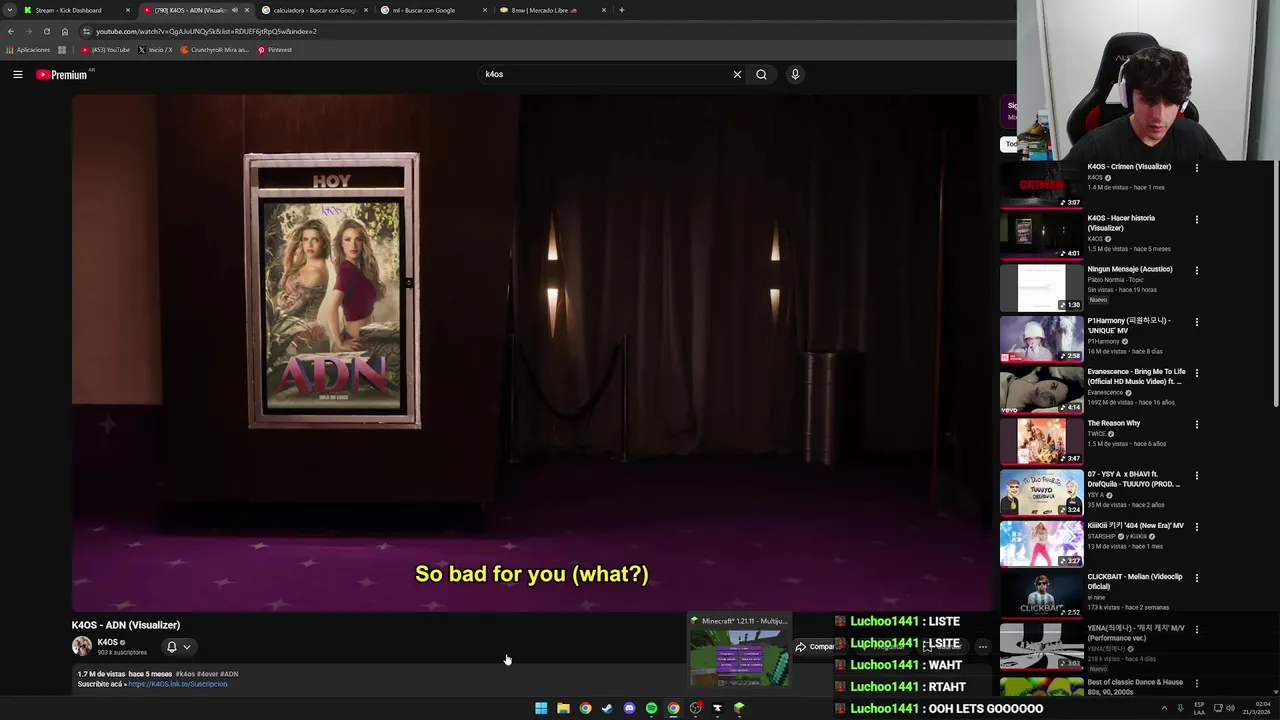Open volume control in system tray
1280x720 pixels.
tap(1230, 708)
